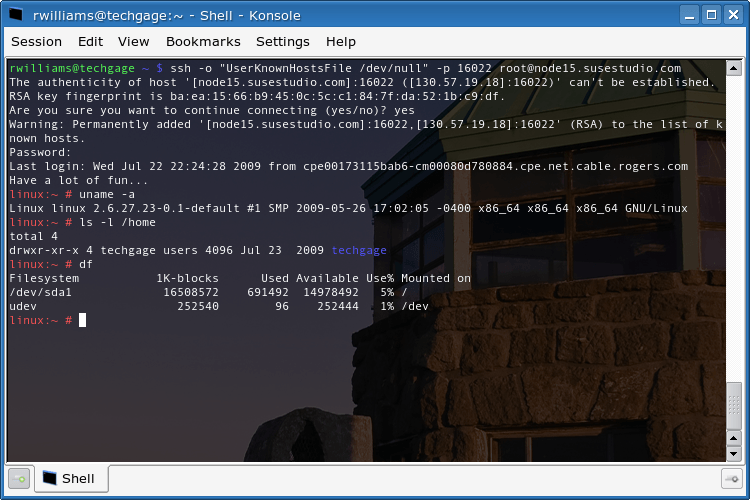Screen dimensions: 750x500
Task: Click the '14978492' available value
Action: [x=331, y=292]
